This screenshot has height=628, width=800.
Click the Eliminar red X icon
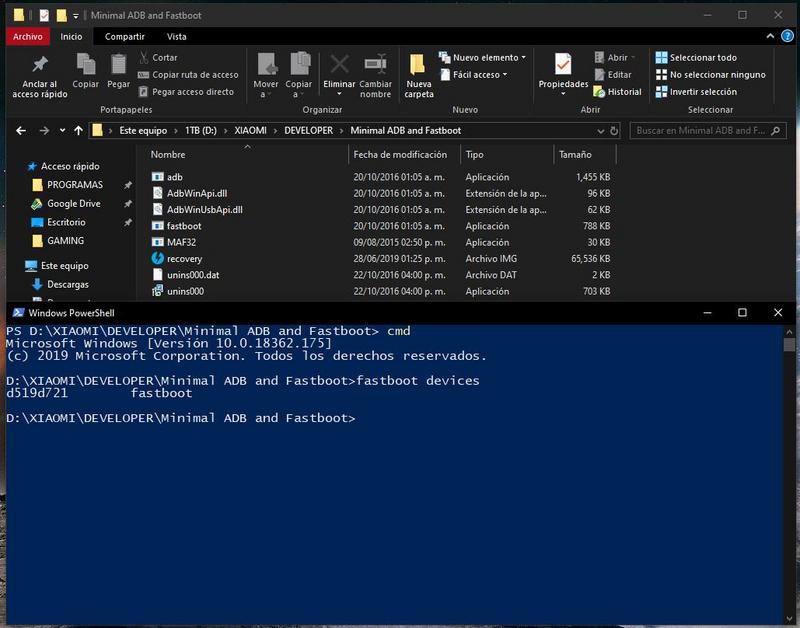coord(339,64)
